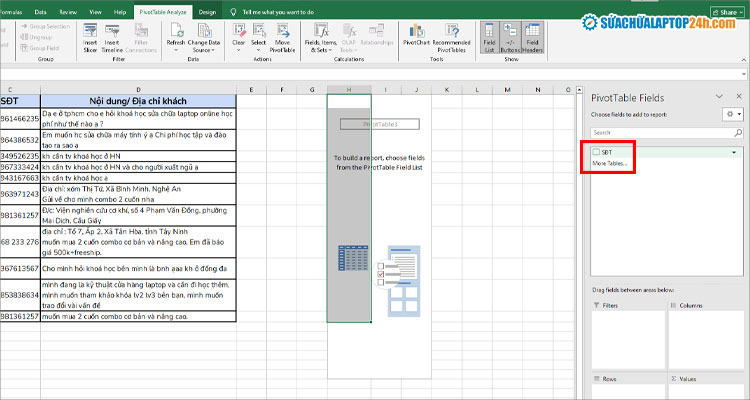750x400 pixels.
Task: Open PivotTable Fields gear settings dropdown
Action: [x=731, y=115]
